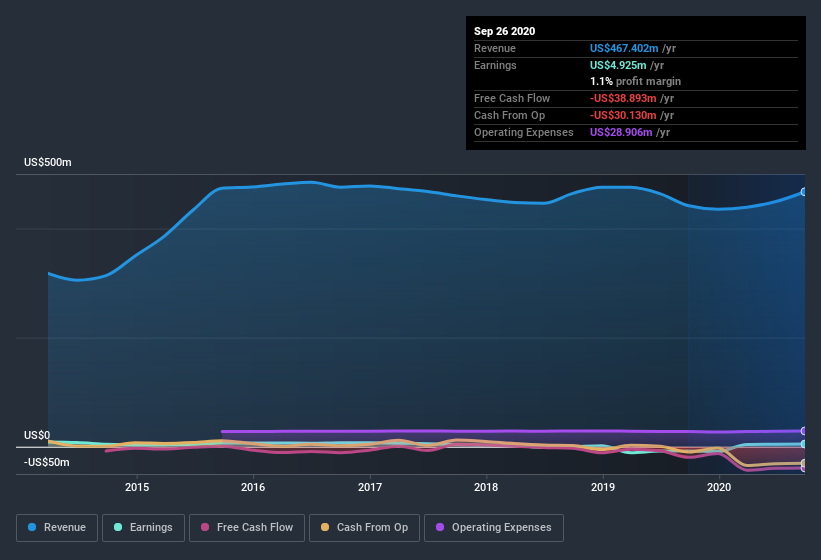Click the US$0 y-axis label
Viewport: 821px width, 560px height.
pos(37,435)
